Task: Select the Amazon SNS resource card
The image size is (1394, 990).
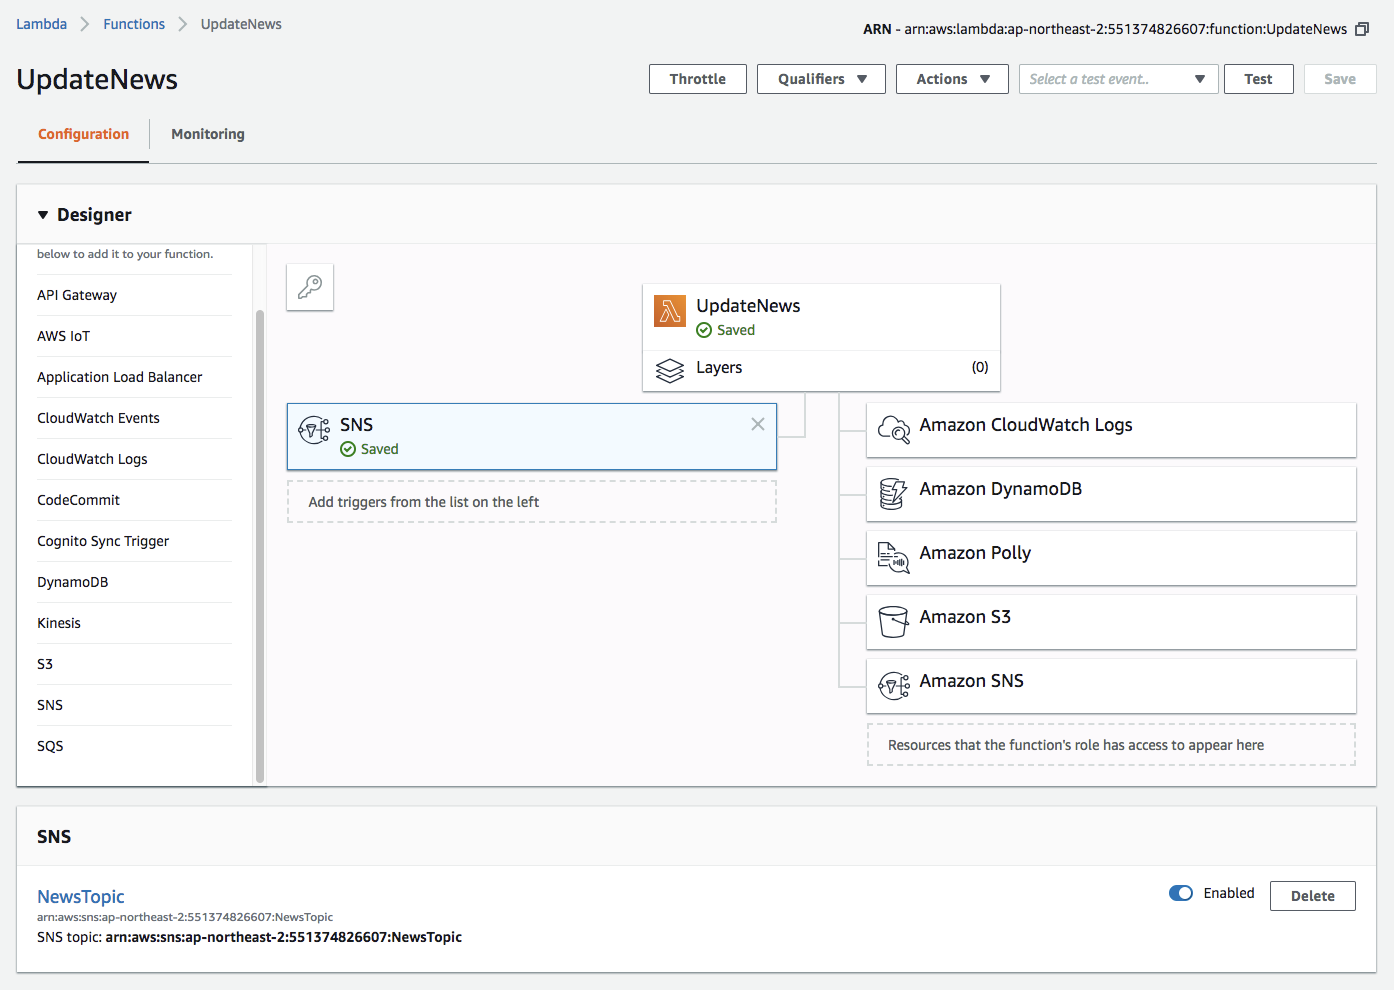Action: point(1111,686)
